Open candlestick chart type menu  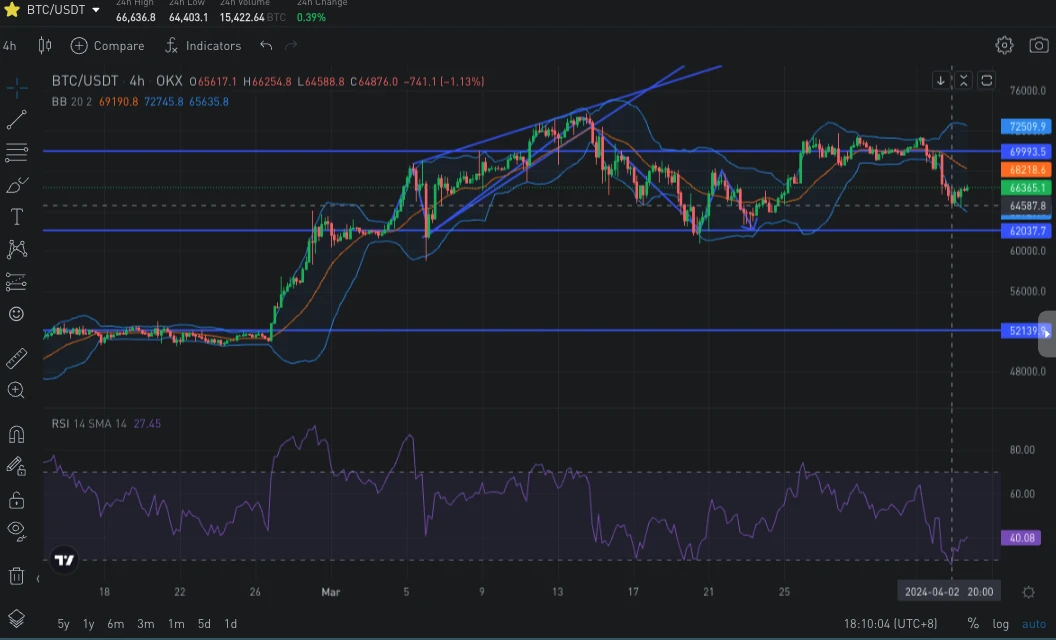pyautogui.click(x=44, y=45)
